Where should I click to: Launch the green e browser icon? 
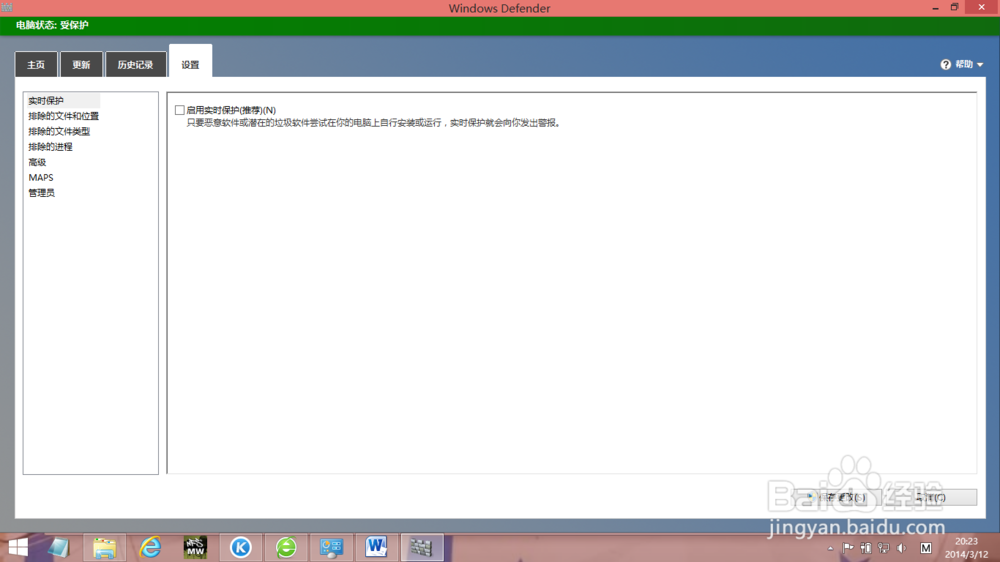(x=286, y=547)
